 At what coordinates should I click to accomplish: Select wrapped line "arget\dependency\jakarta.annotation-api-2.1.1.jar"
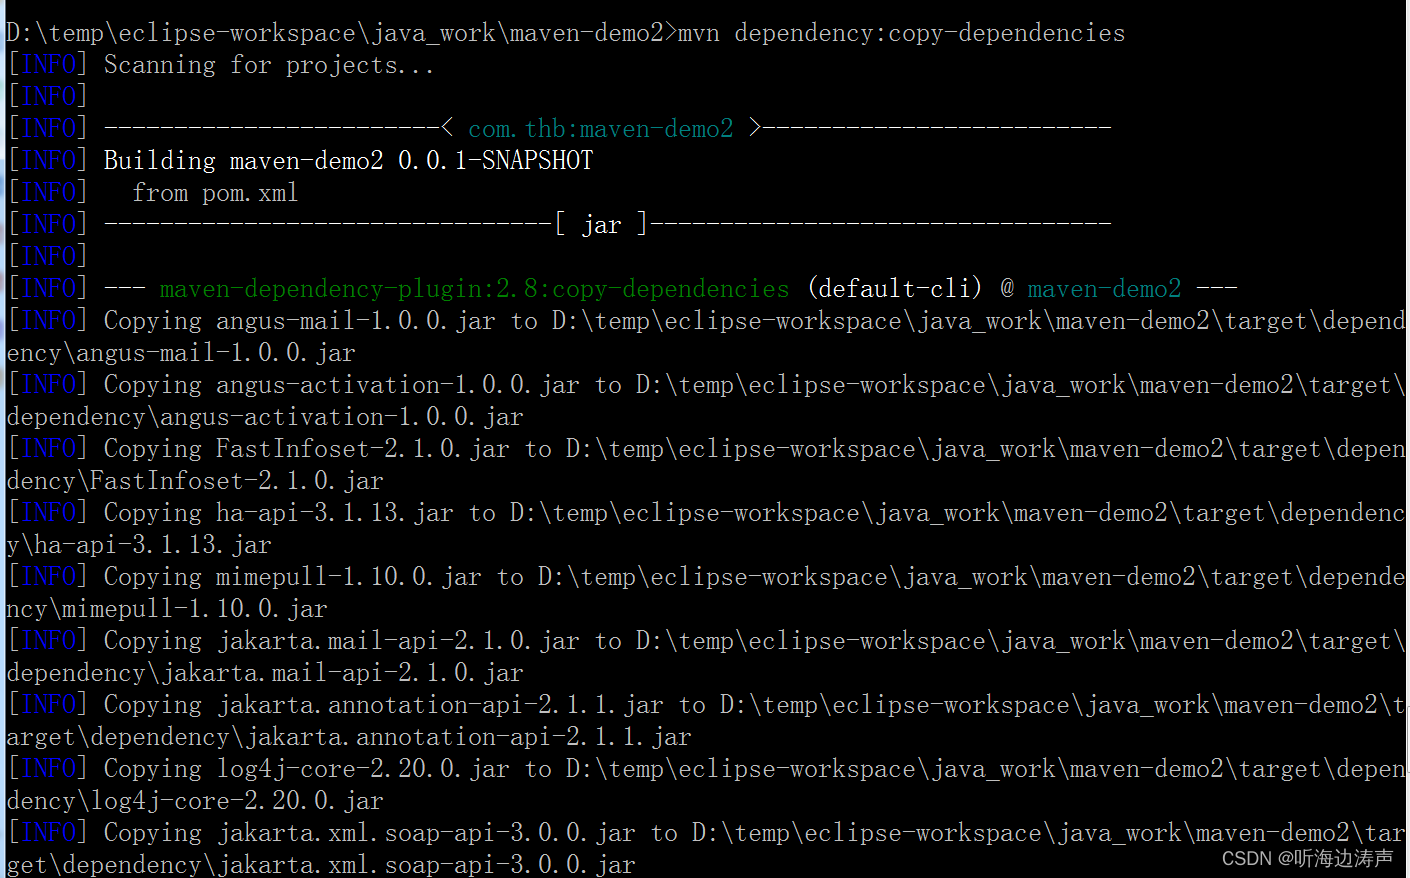tap(349, 737)
